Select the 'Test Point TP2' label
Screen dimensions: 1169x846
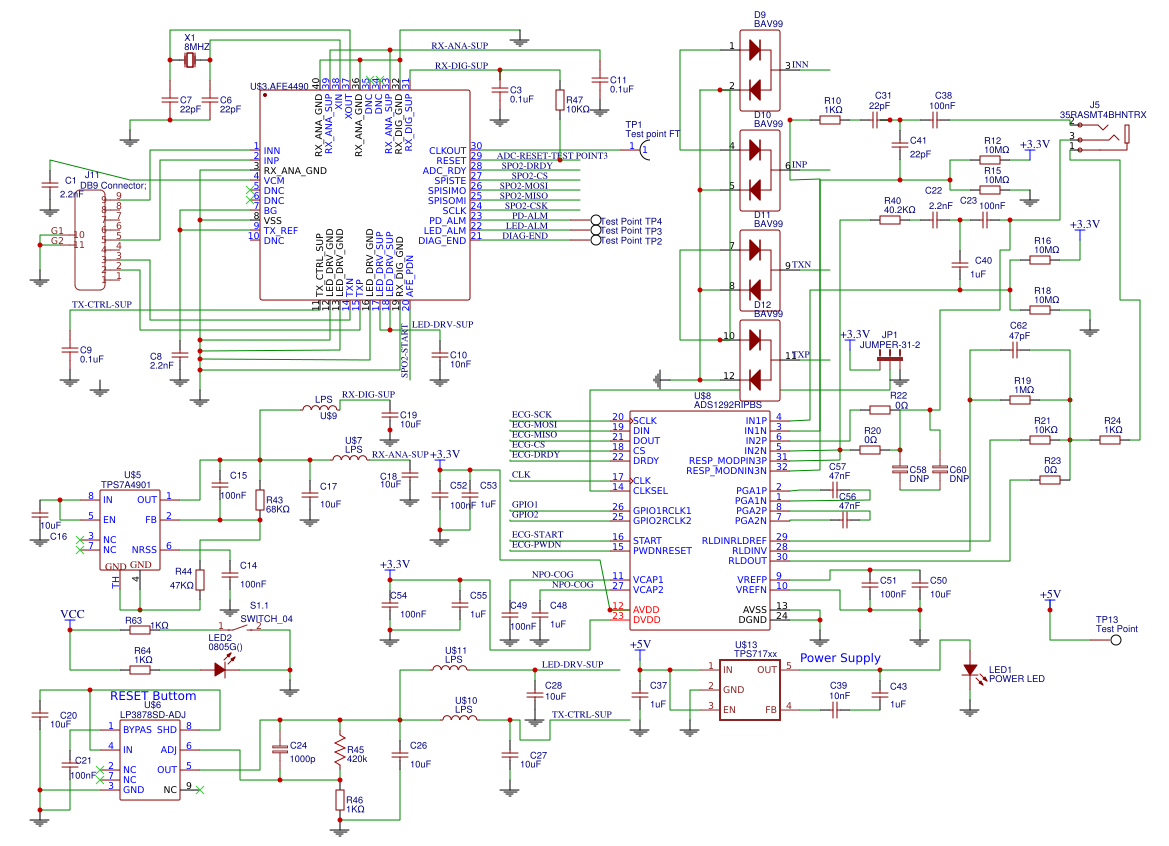pos(631,241)
